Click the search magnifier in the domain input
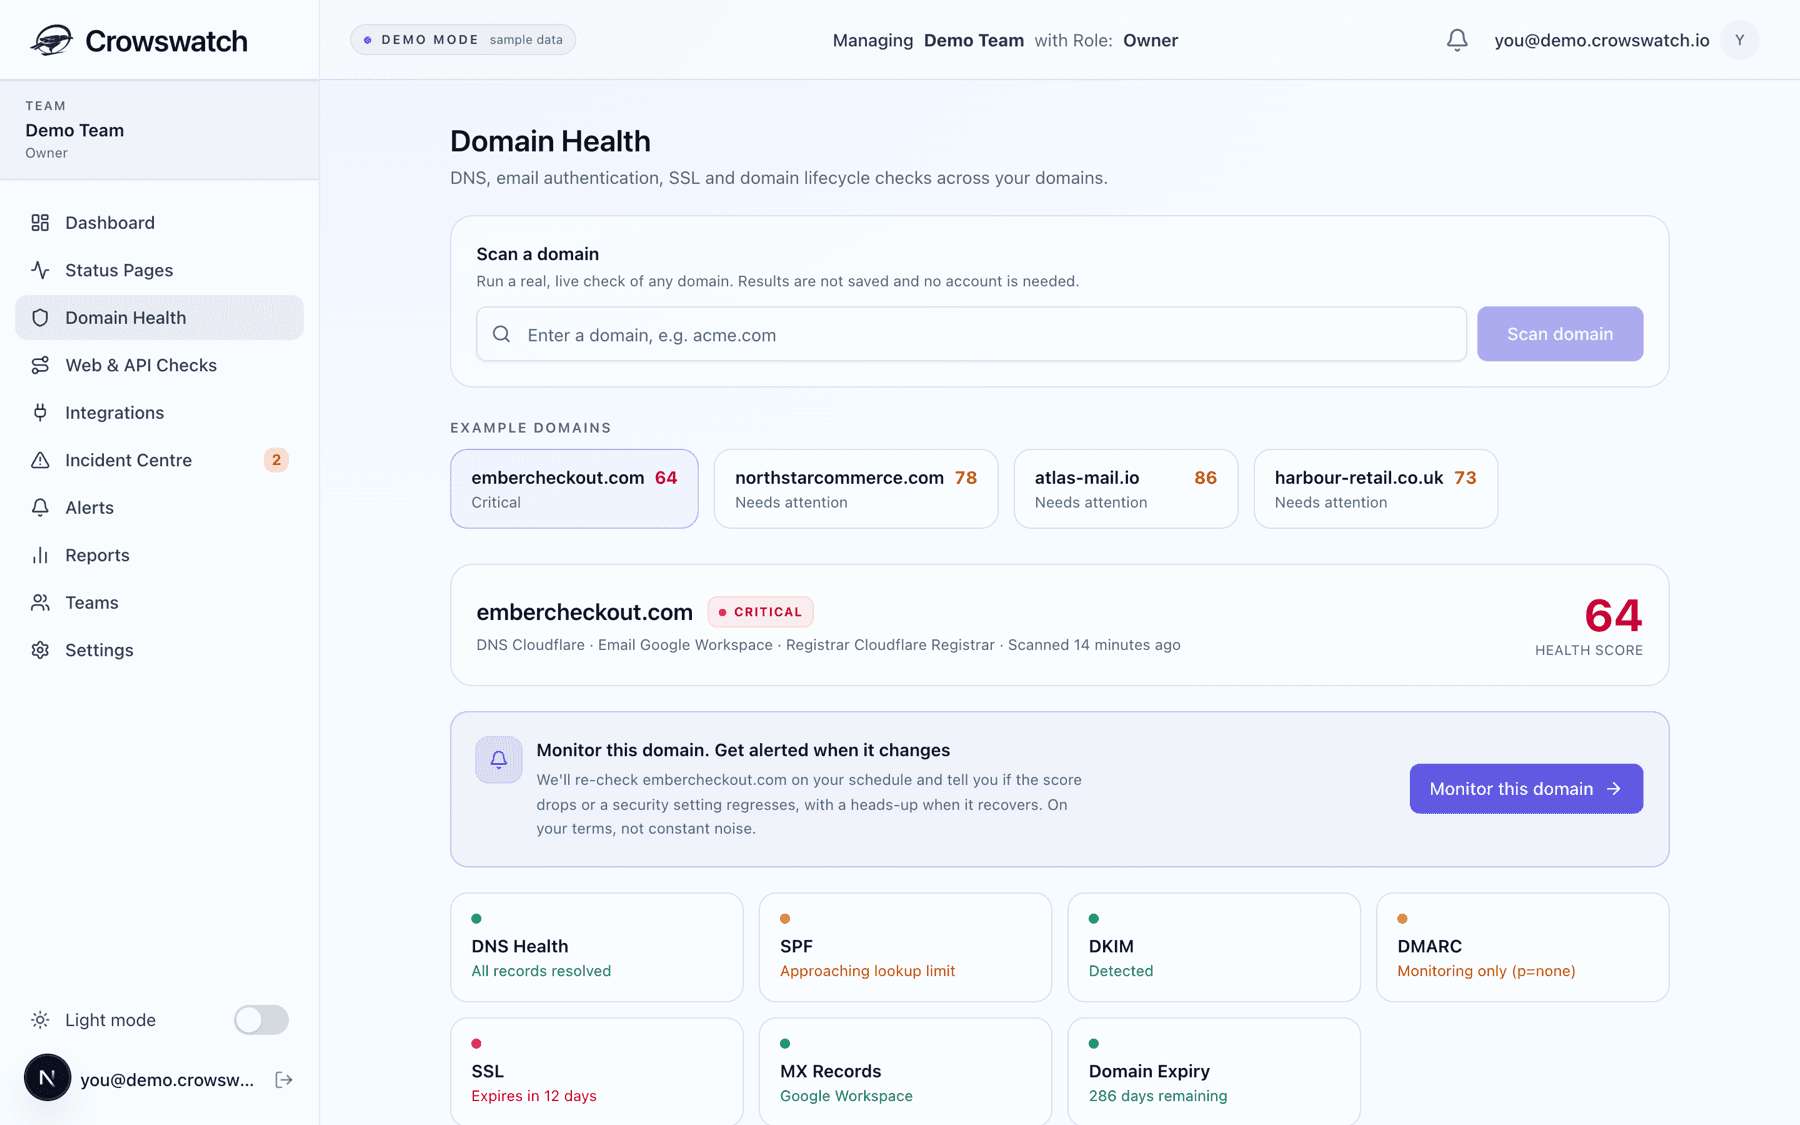The image size is (1800, 1125). pyautogui.click(x=502, y=334)
